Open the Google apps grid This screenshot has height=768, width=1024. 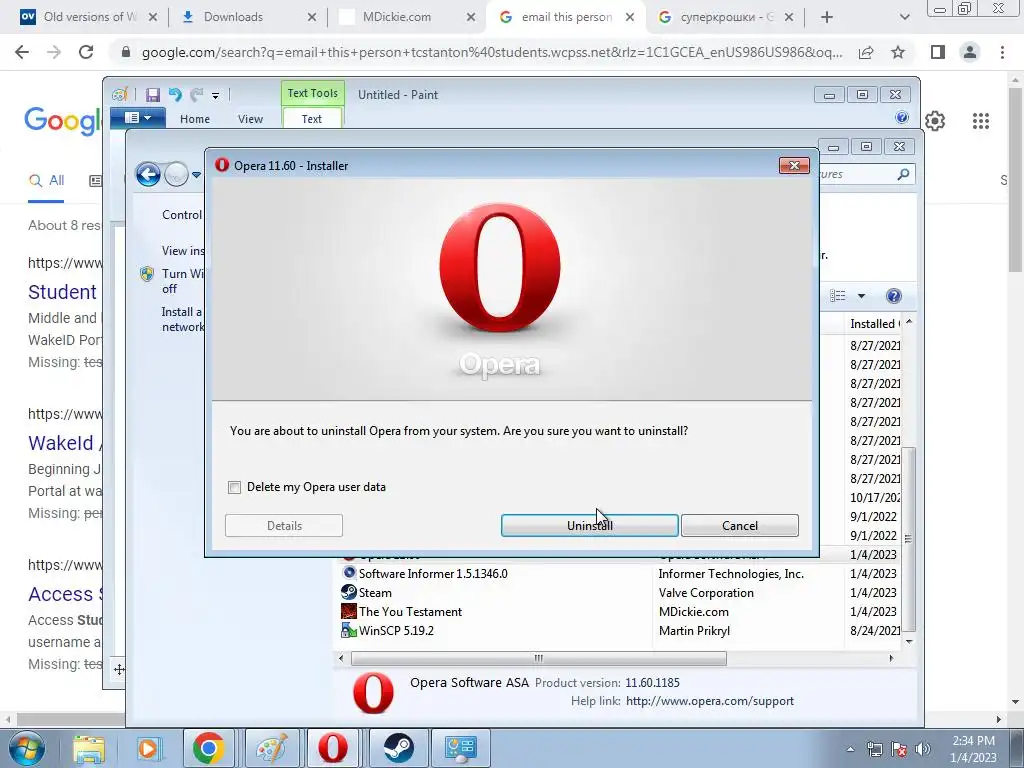pyautogui.click(x=981, y=121)
